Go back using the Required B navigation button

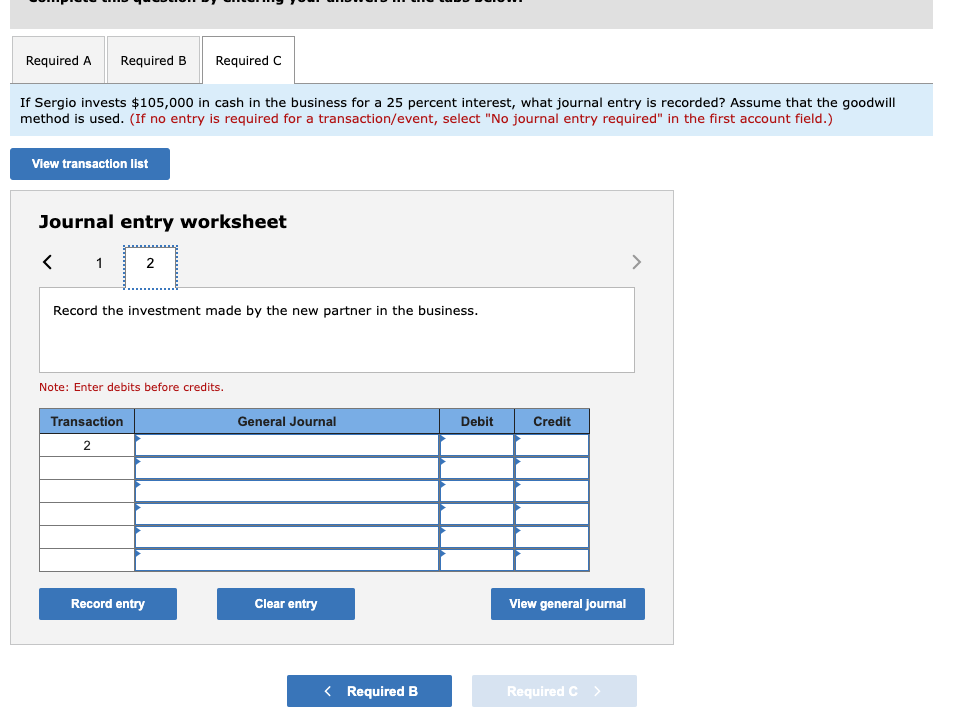369,690
